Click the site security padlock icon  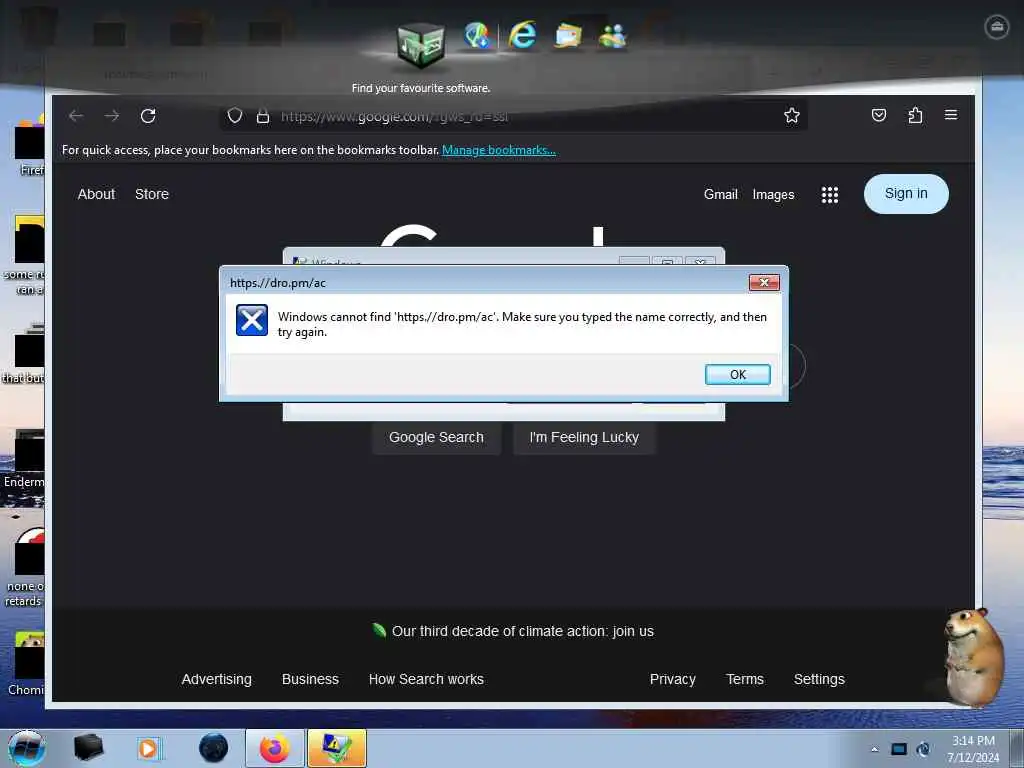coord(263,116)
